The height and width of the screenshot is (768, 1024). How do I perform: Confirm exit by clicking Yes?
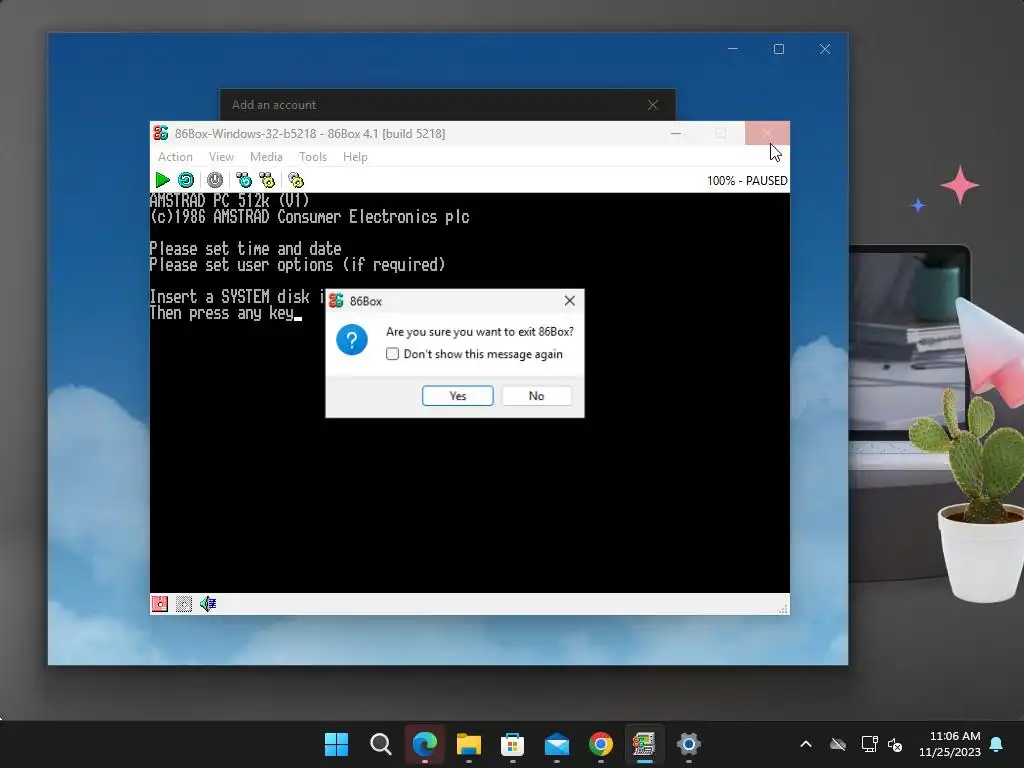[x=458, y=396]
